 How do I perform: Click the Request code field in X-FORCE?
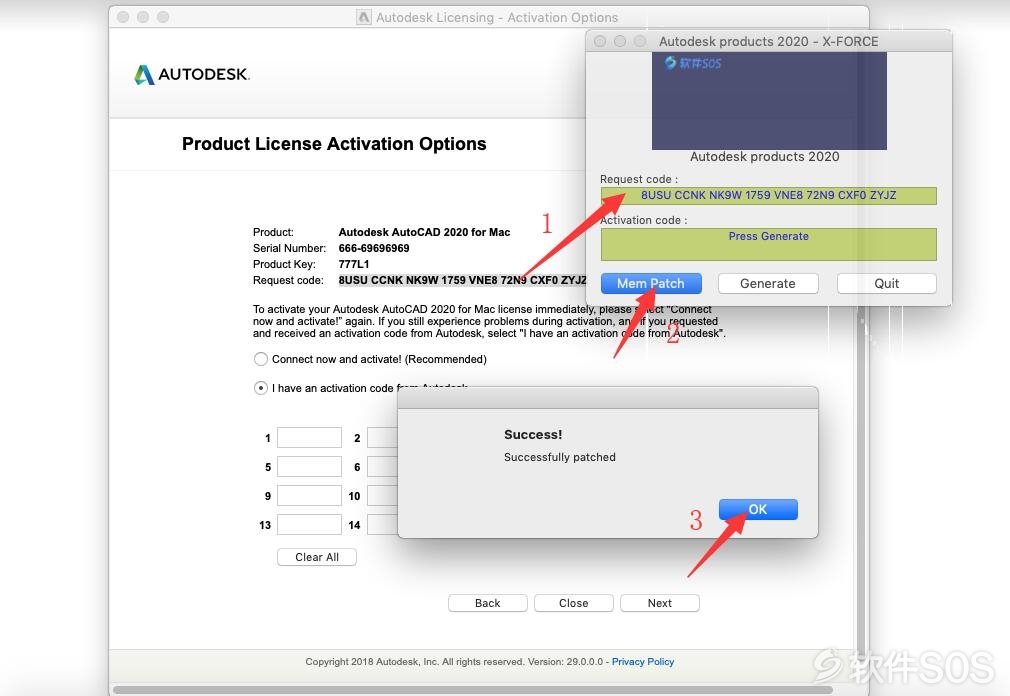[768, 196]
